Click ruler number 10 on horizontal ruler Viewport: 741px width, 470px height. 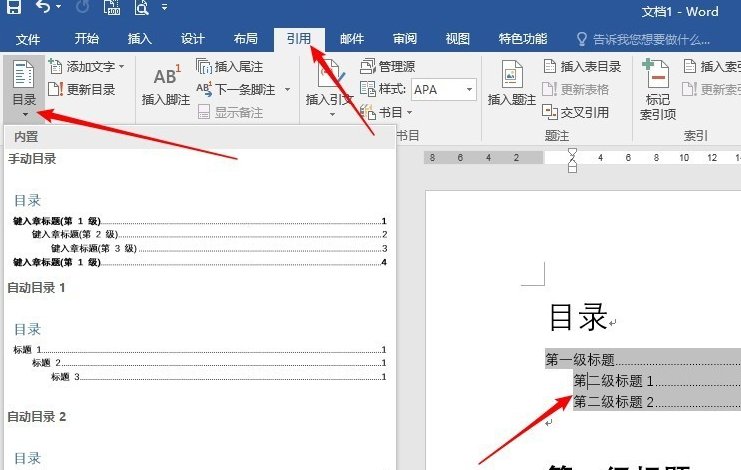684,157
